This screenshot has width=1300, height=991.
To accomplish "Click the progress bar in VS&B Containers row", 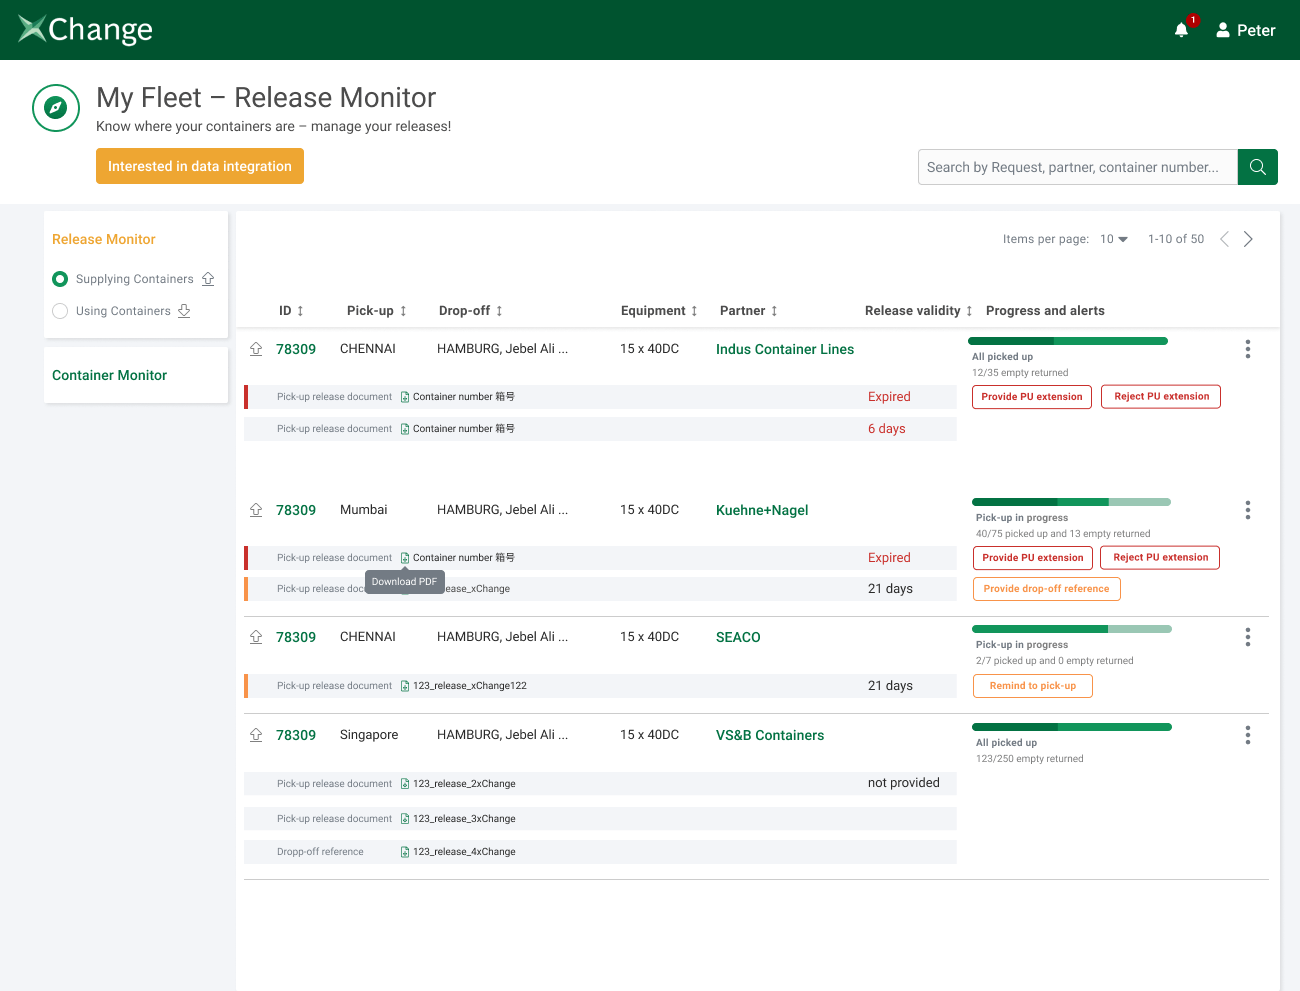I will click(1071, 727).
